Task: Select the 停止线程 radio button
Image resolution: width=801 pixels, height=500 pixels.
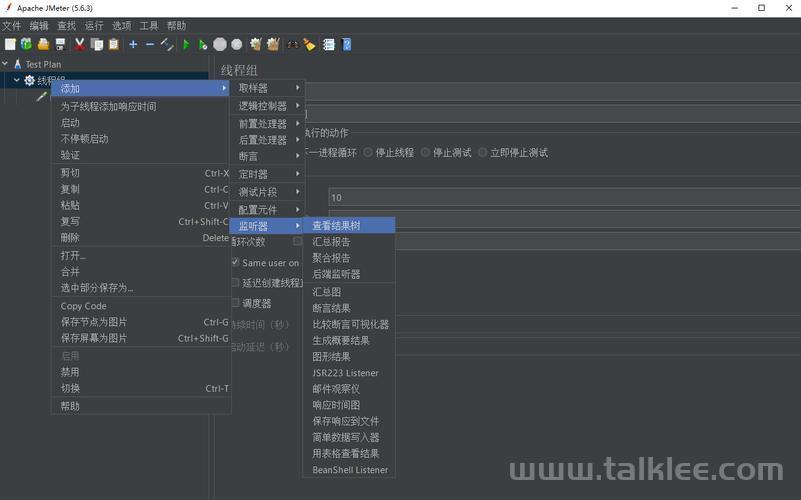Action: click(x=368, y=152)
